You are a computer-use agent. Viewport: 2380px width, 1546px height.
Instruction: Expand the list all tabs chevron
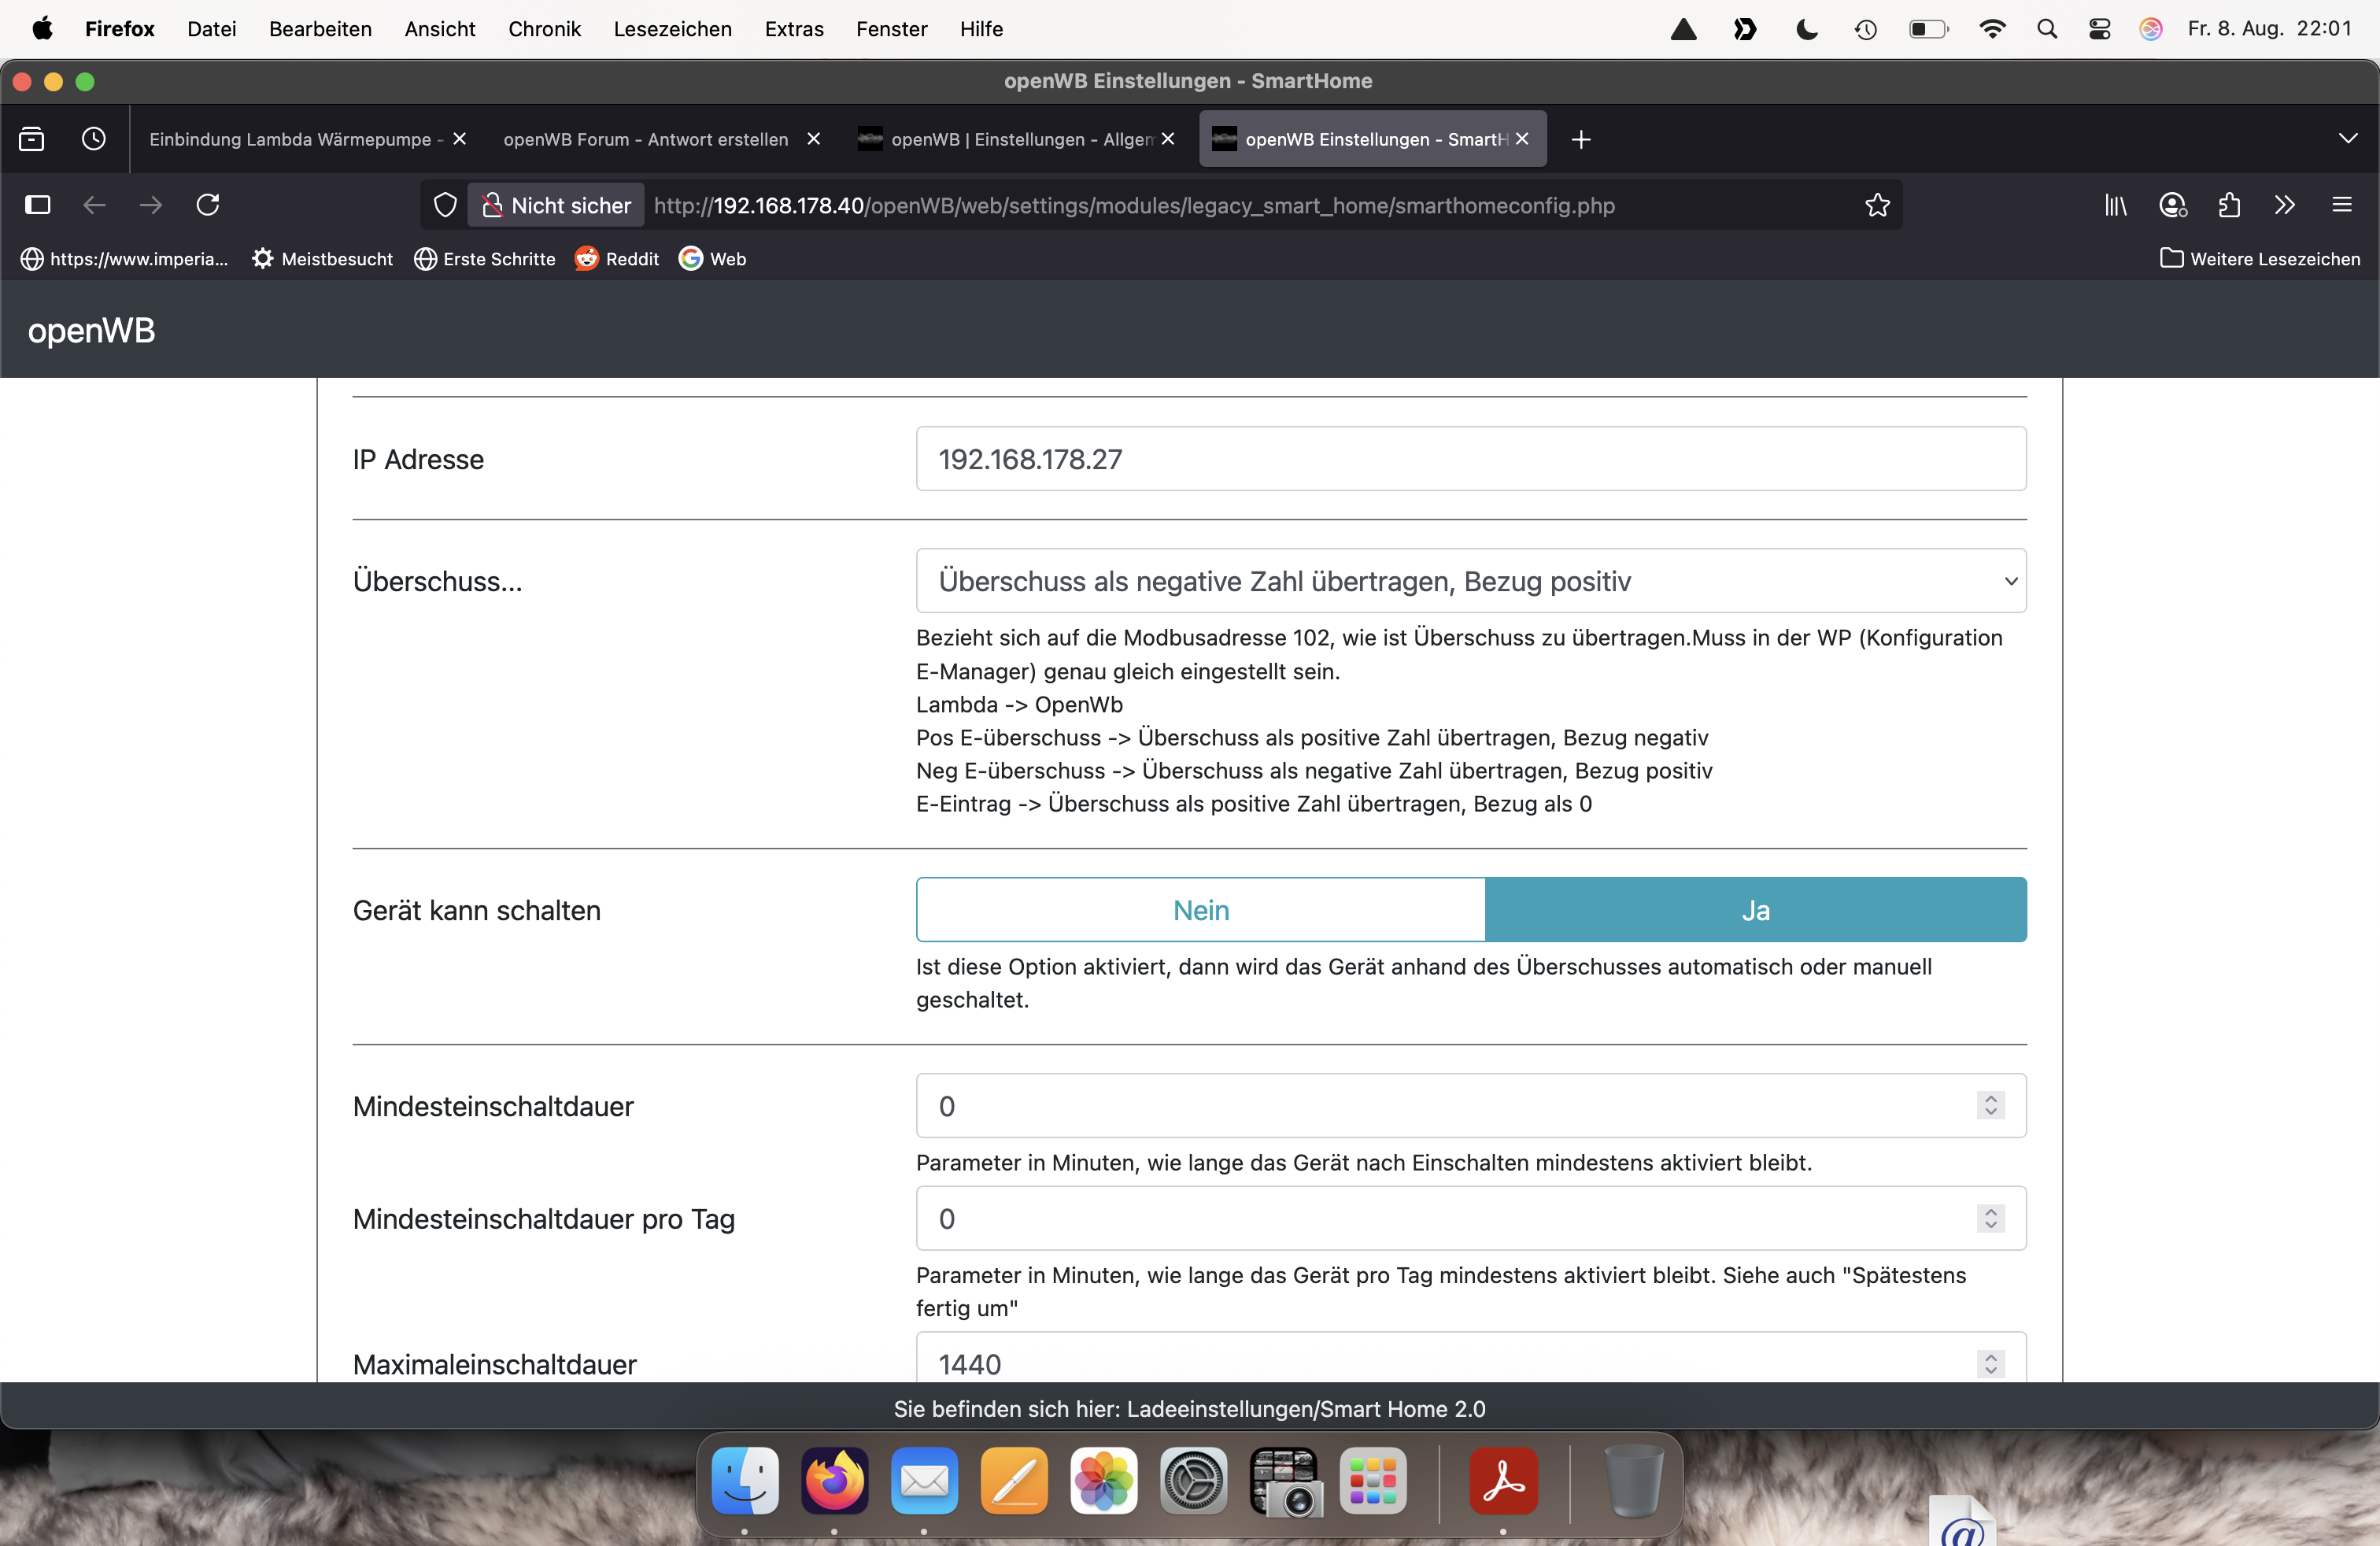click(x=2348, y=139)
